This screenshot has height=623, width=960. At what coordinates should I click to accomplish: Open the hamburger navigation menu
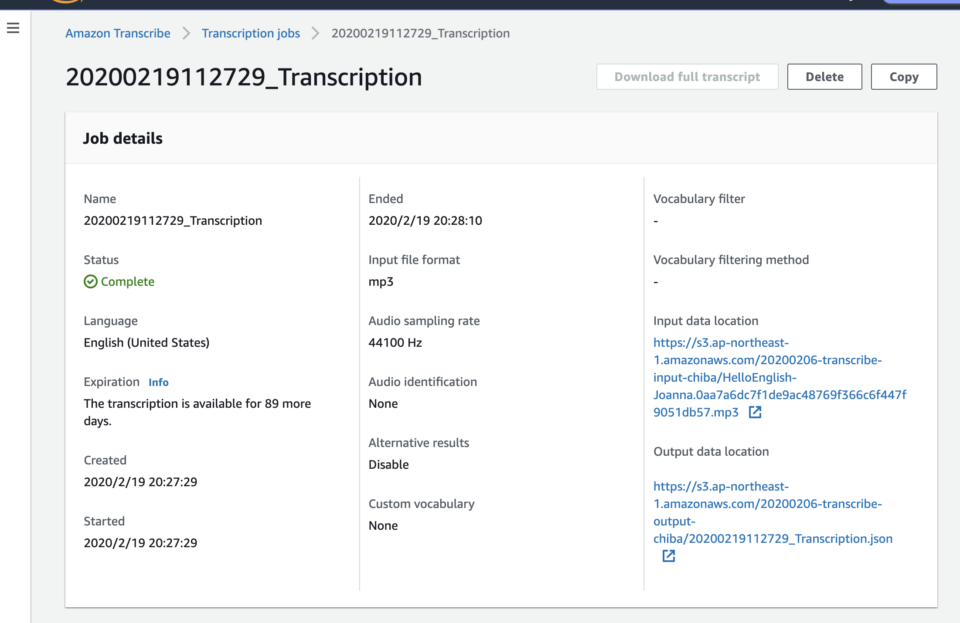point(13,28)
